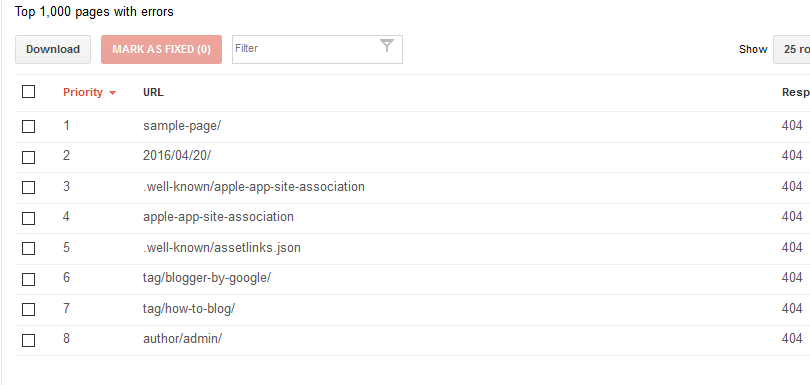This screenshot has width=810, height=385.
Task: Open the Show rows dropdown
Action: [791, 50]
